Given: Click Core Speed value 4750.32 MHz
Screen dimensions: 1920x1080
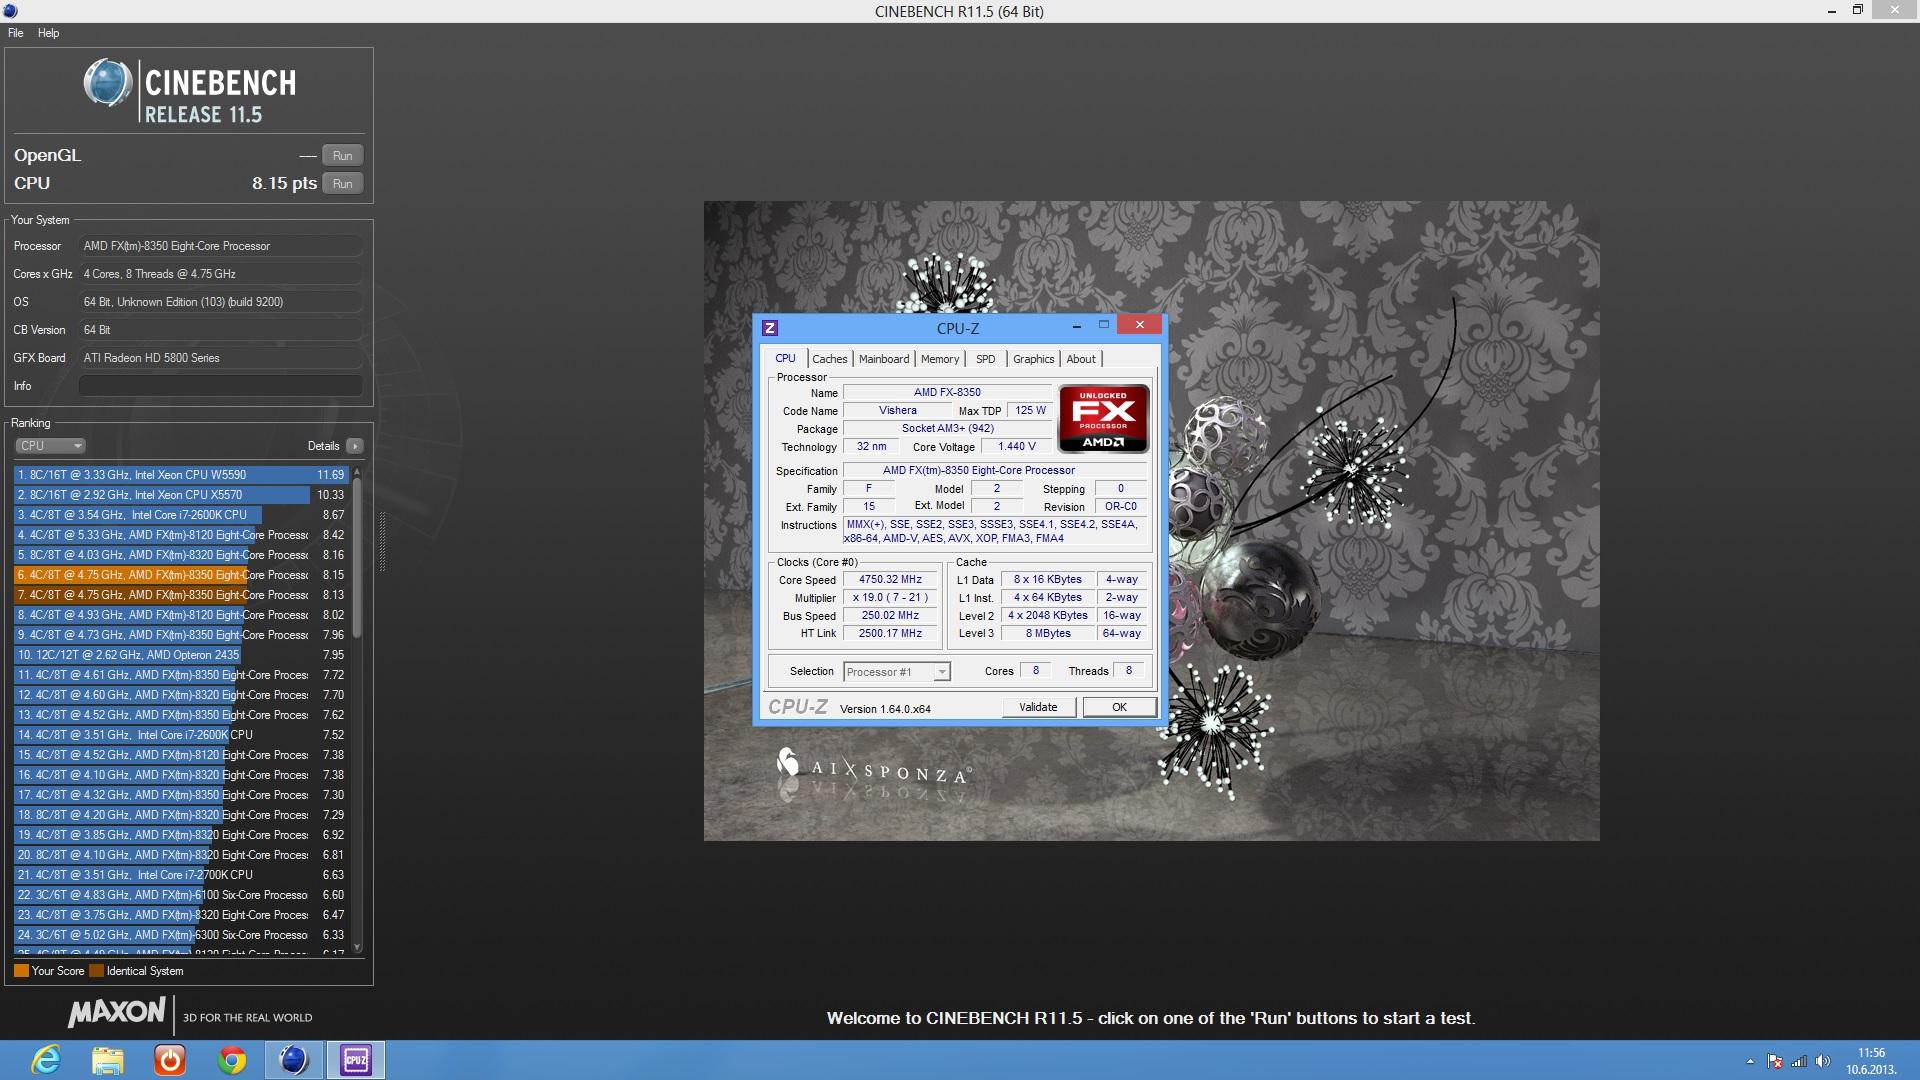Looking at the screenshot, I should point(890,580).
